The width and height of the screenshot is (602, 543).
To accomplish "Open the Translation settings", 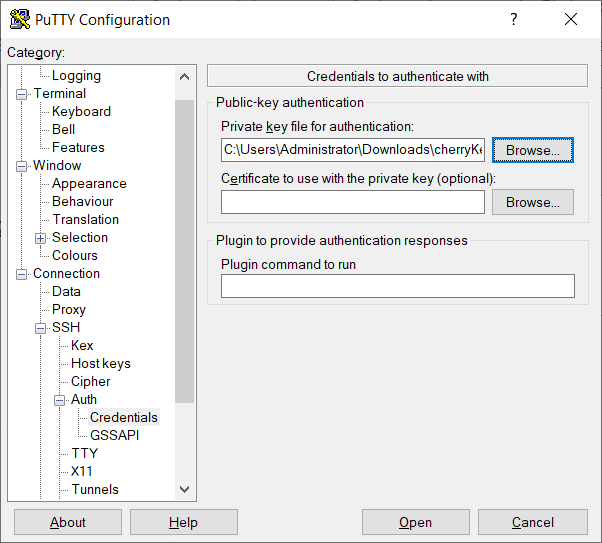I will (x=86, y=220).
